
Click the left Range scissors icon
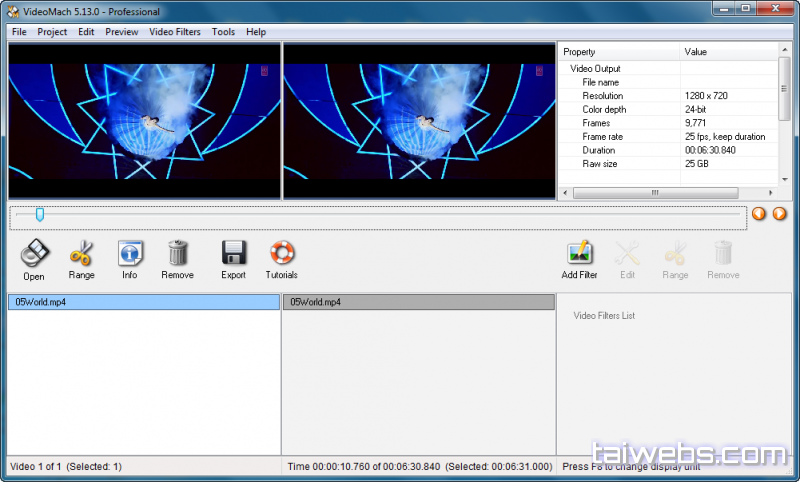click(x=81, y=254)
